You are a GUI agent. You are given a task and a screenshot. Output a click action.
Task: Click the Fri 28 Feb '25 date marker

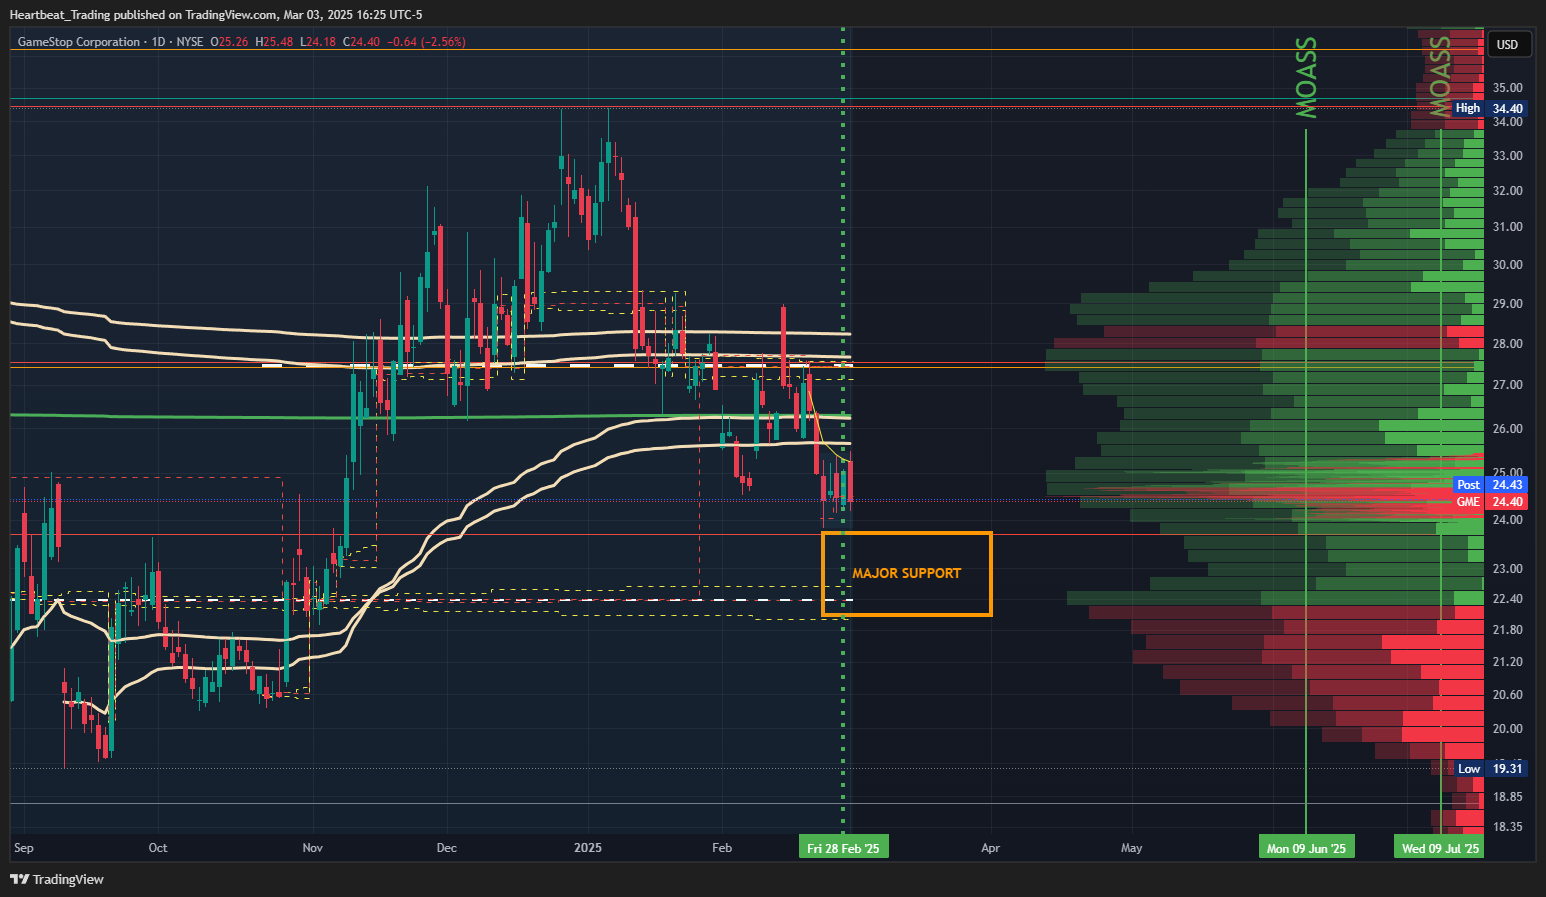(x=843, y=848)
